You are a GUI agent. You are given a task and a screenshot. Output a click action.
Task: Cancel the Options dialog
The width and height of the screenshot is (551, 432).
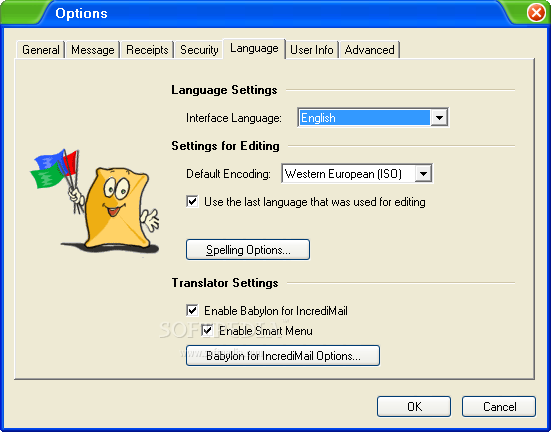click(x=499, y=406)
